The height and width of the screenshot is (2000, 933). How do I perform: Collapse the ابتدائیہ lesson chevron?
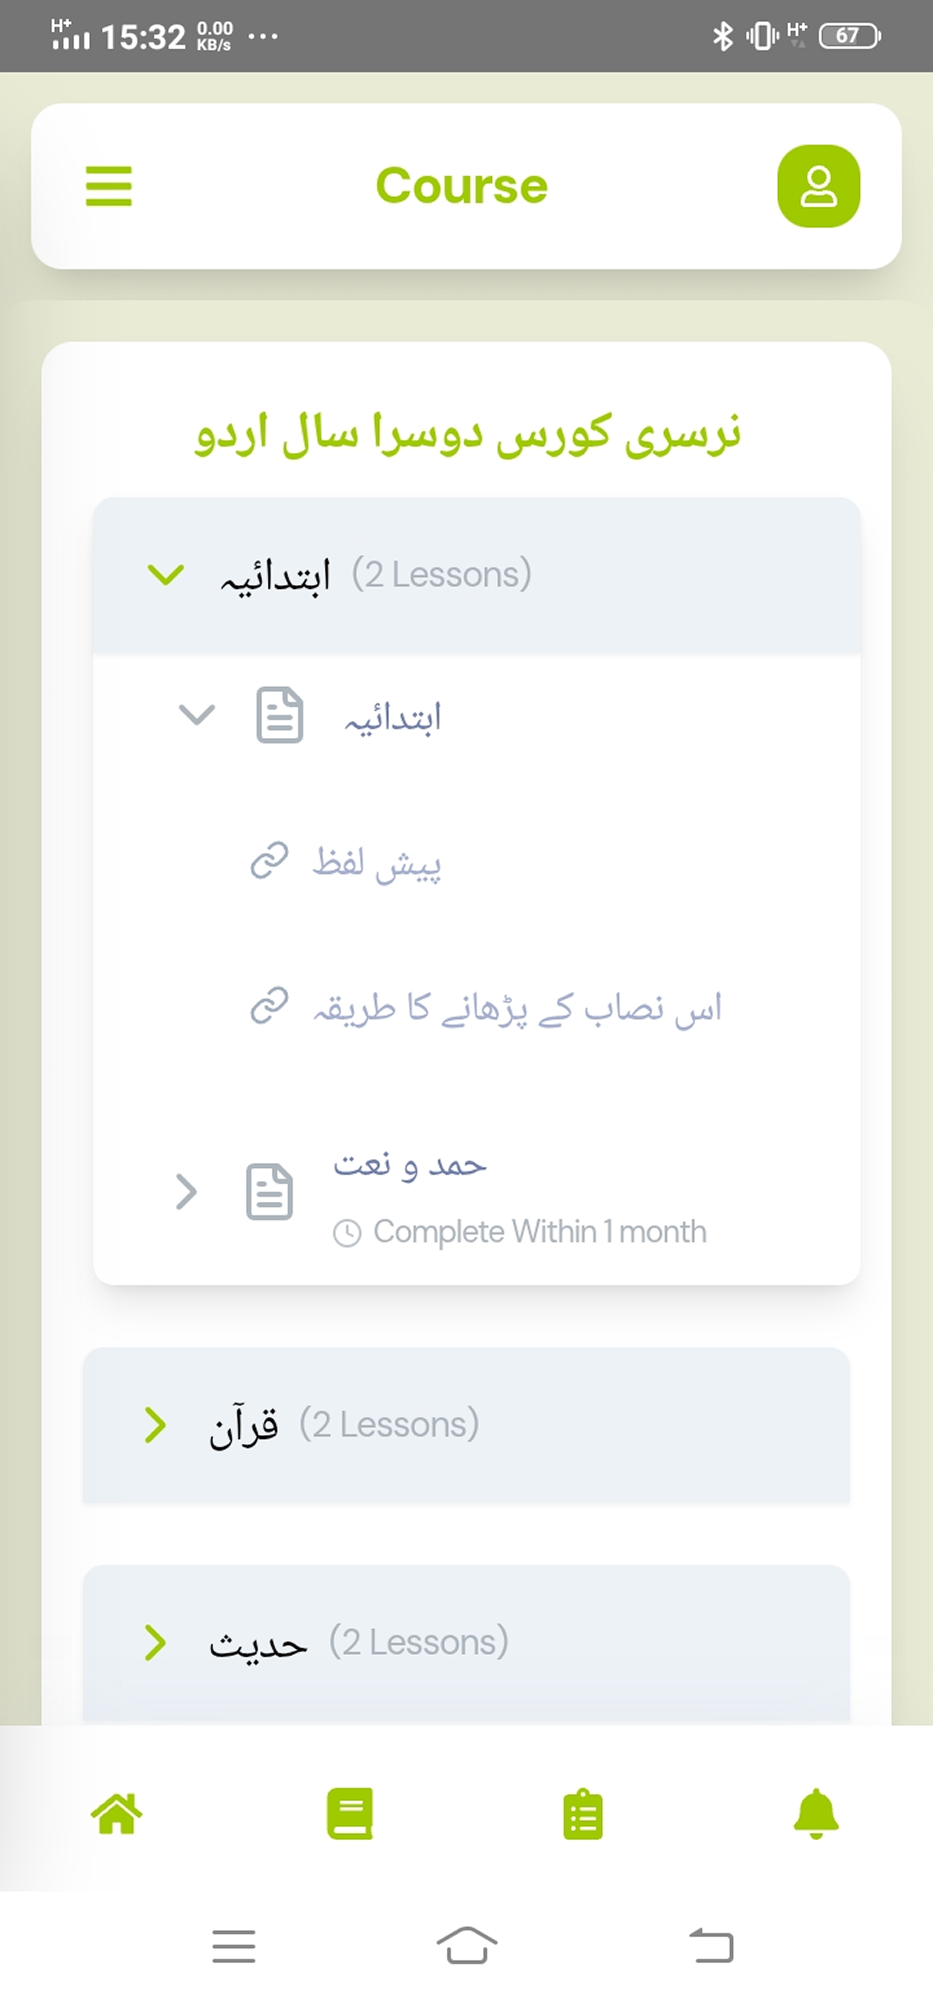(x=196, y=715)
